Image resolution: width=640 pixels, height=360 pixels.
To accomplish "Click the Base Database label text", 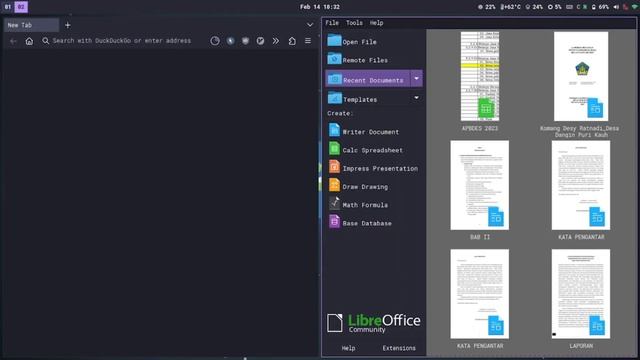I will pos(367,224).
